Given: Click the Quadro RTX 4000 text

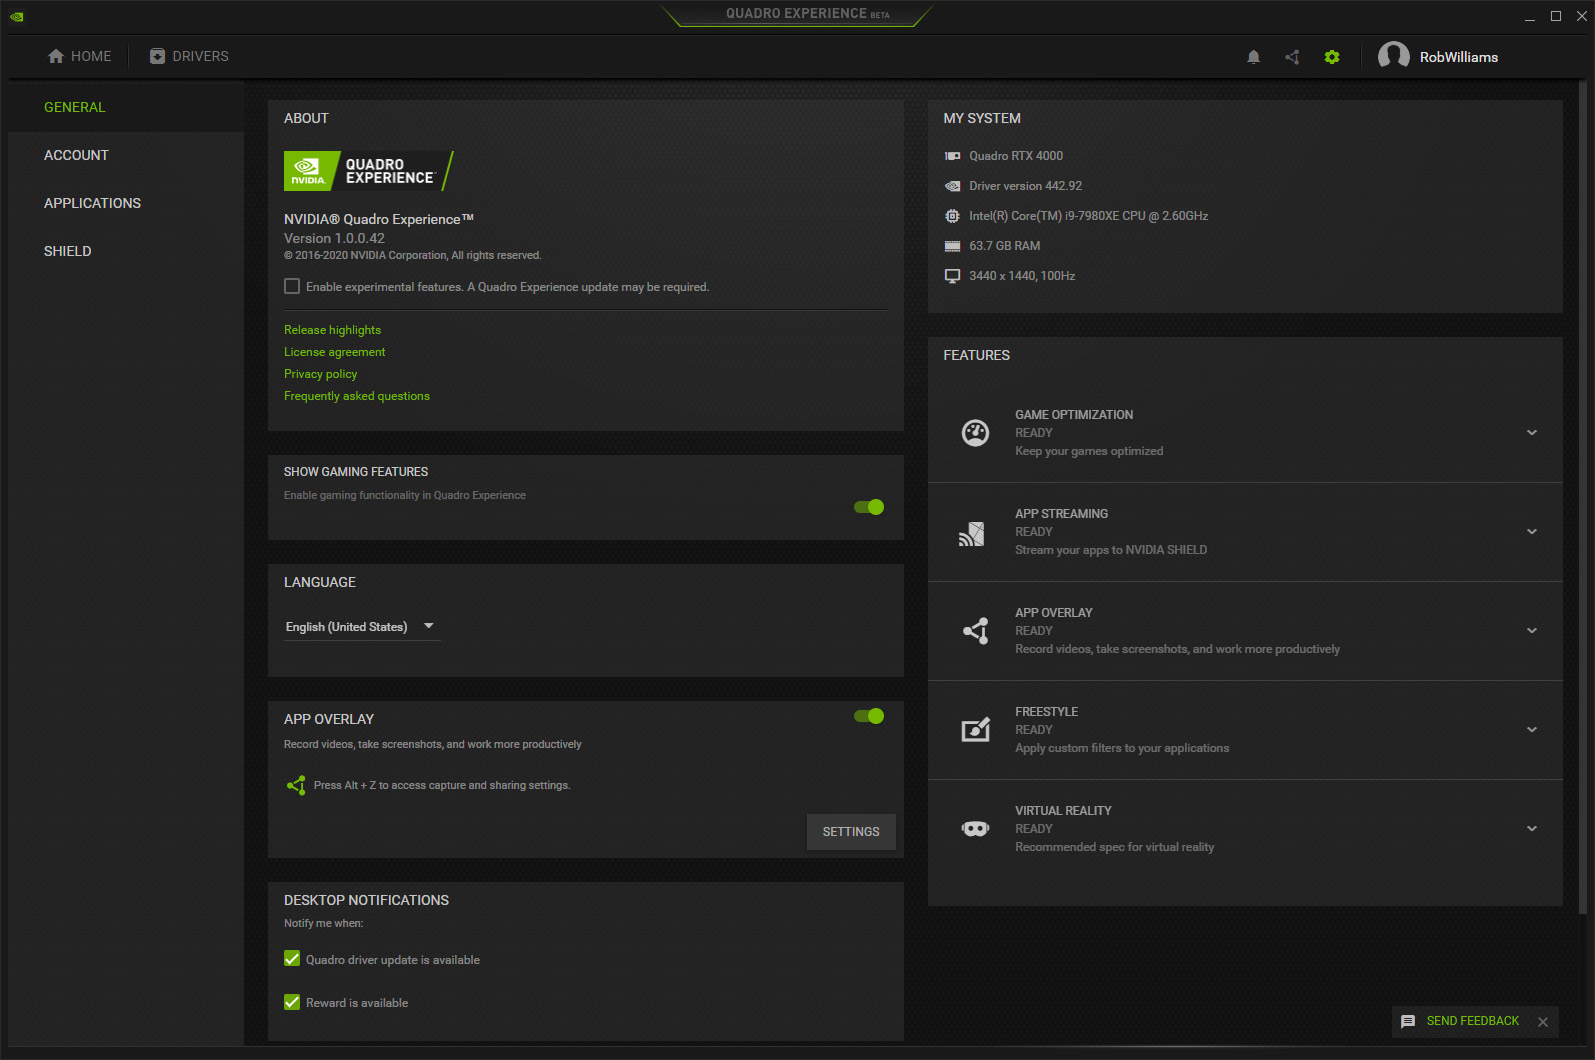Looking at the screenshot, I should [1016, 156].
